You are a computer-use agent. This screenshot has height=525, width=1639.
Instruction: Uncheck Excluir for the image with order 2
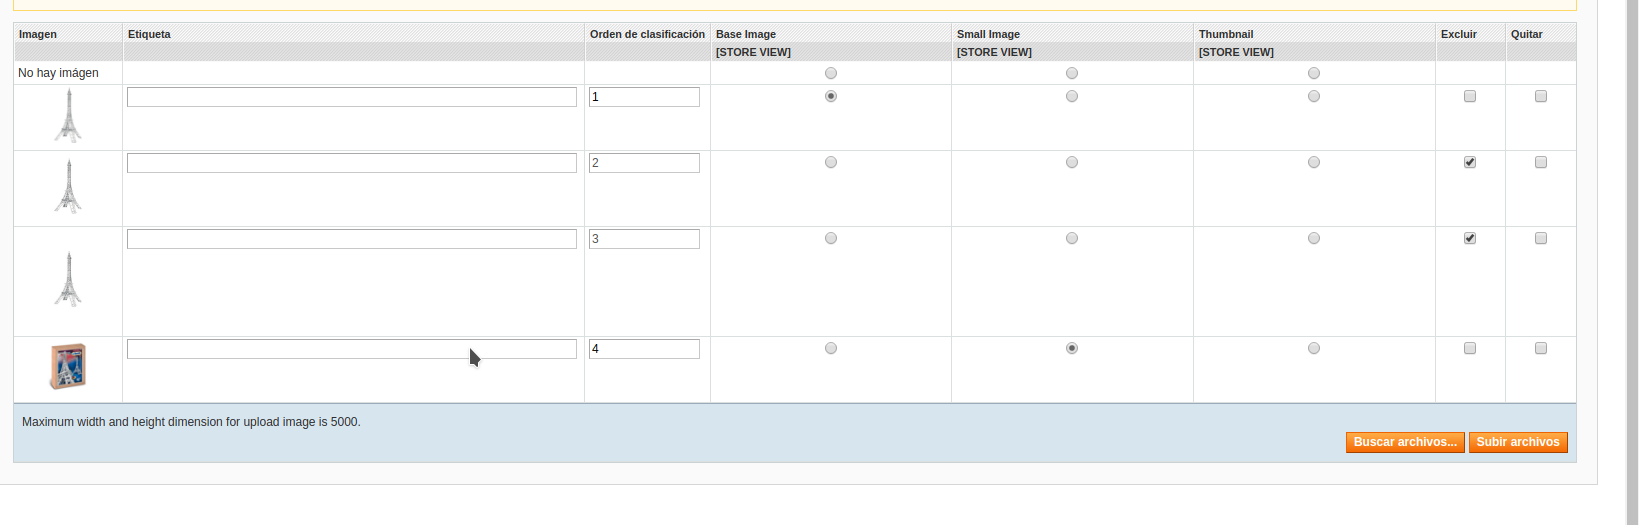[x=1470, y=162]
